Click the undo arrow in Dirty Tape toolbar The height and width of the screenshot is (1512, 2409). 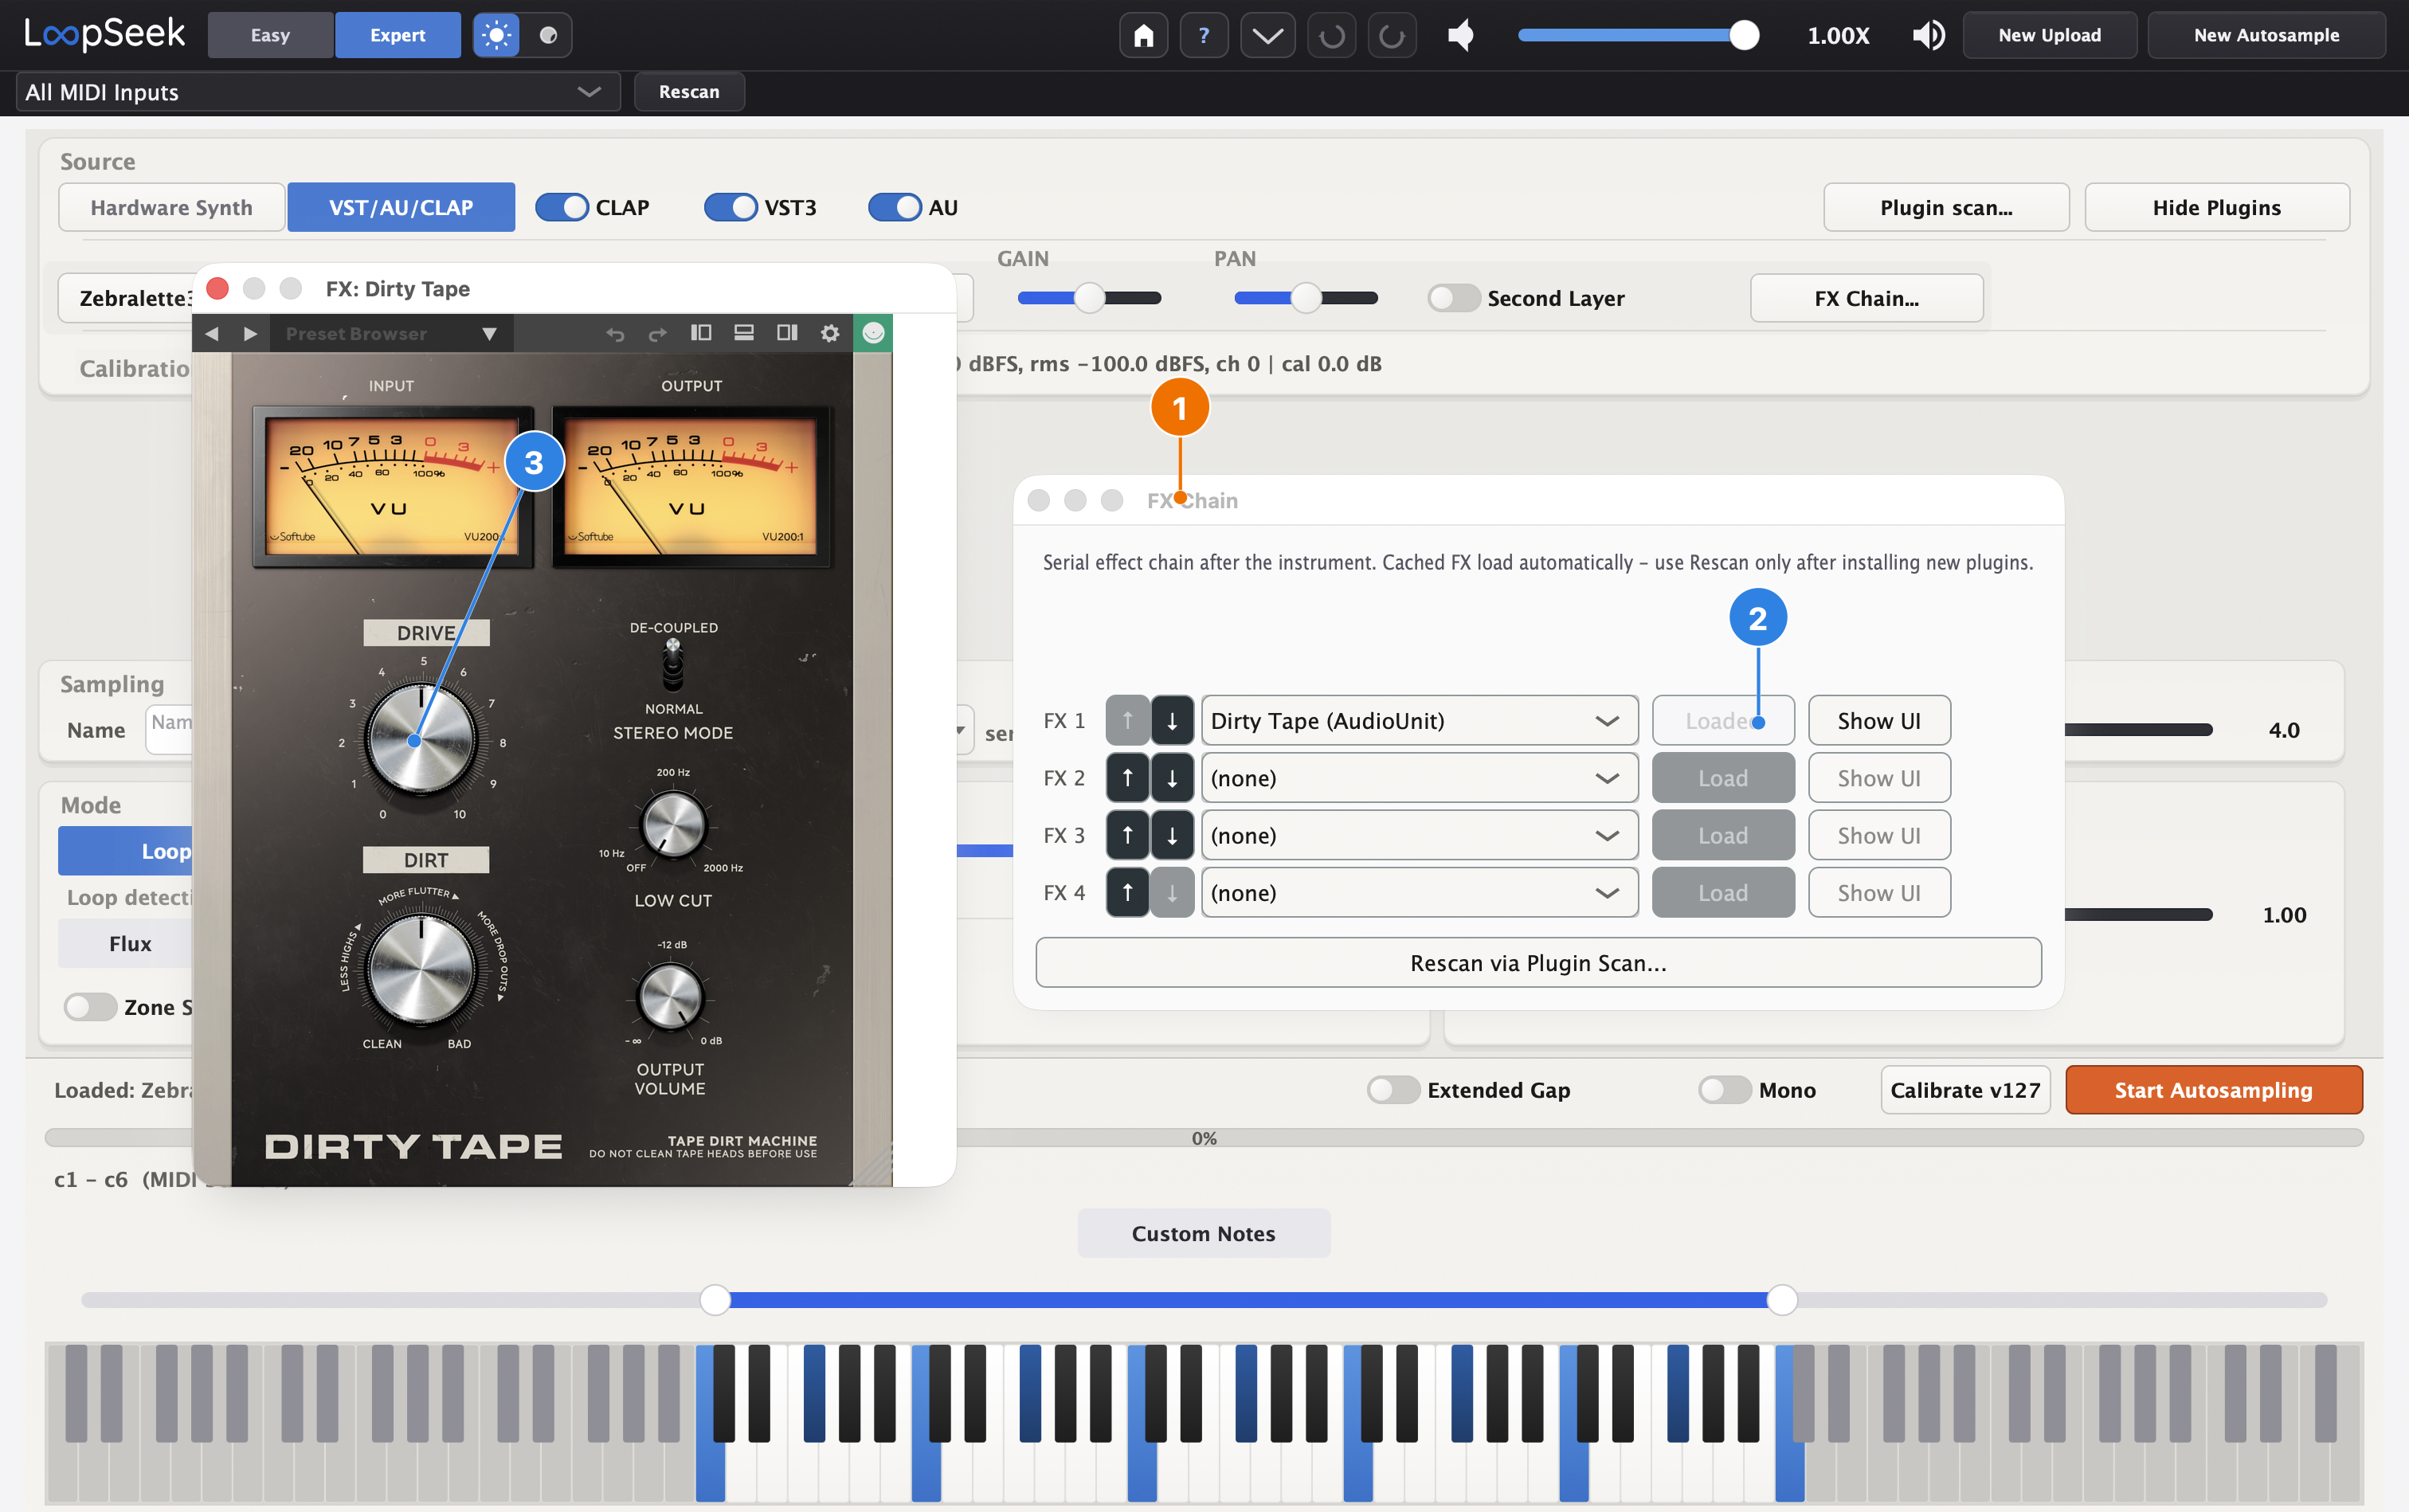(x=615, y=333)
